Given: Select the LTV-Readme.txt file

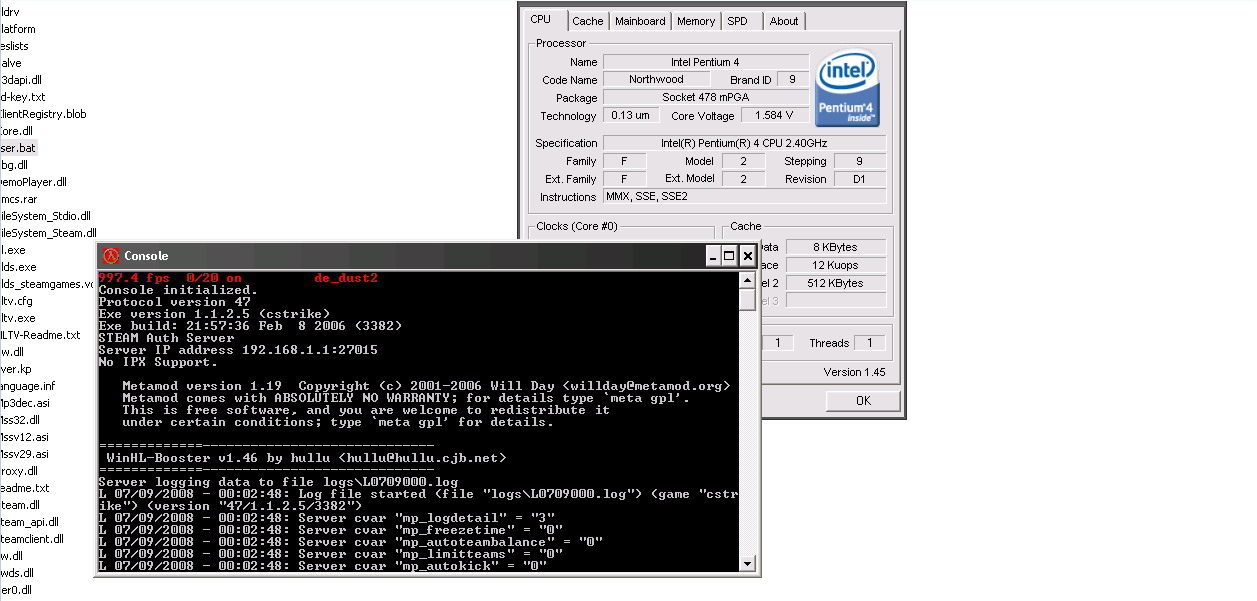Looking at the screenshot, I should 40,335.
